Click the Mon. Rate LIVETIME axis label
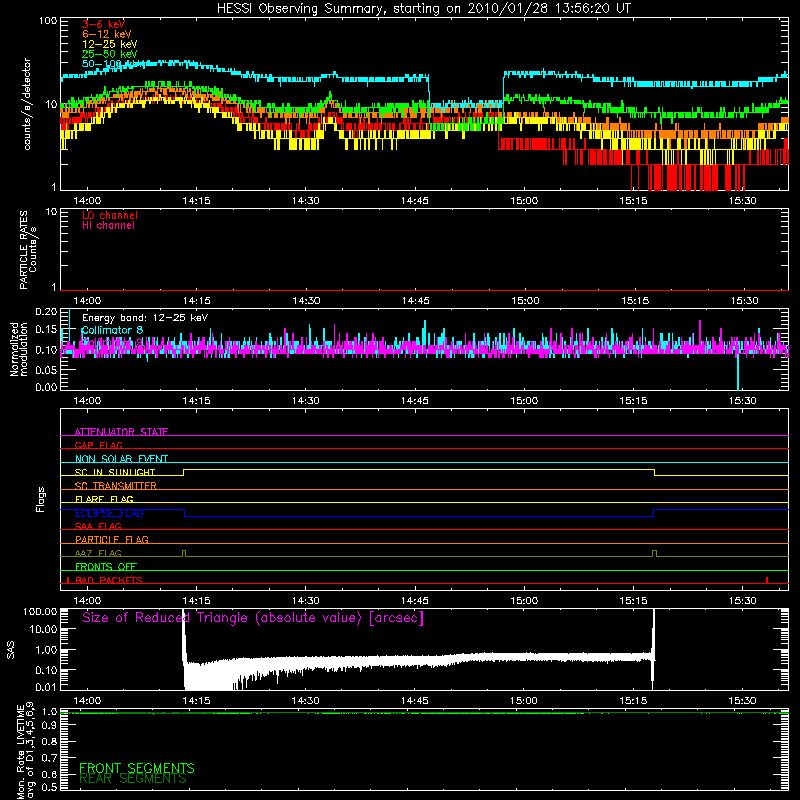Viewport: 800px width, 800px height. click(26, 752)
